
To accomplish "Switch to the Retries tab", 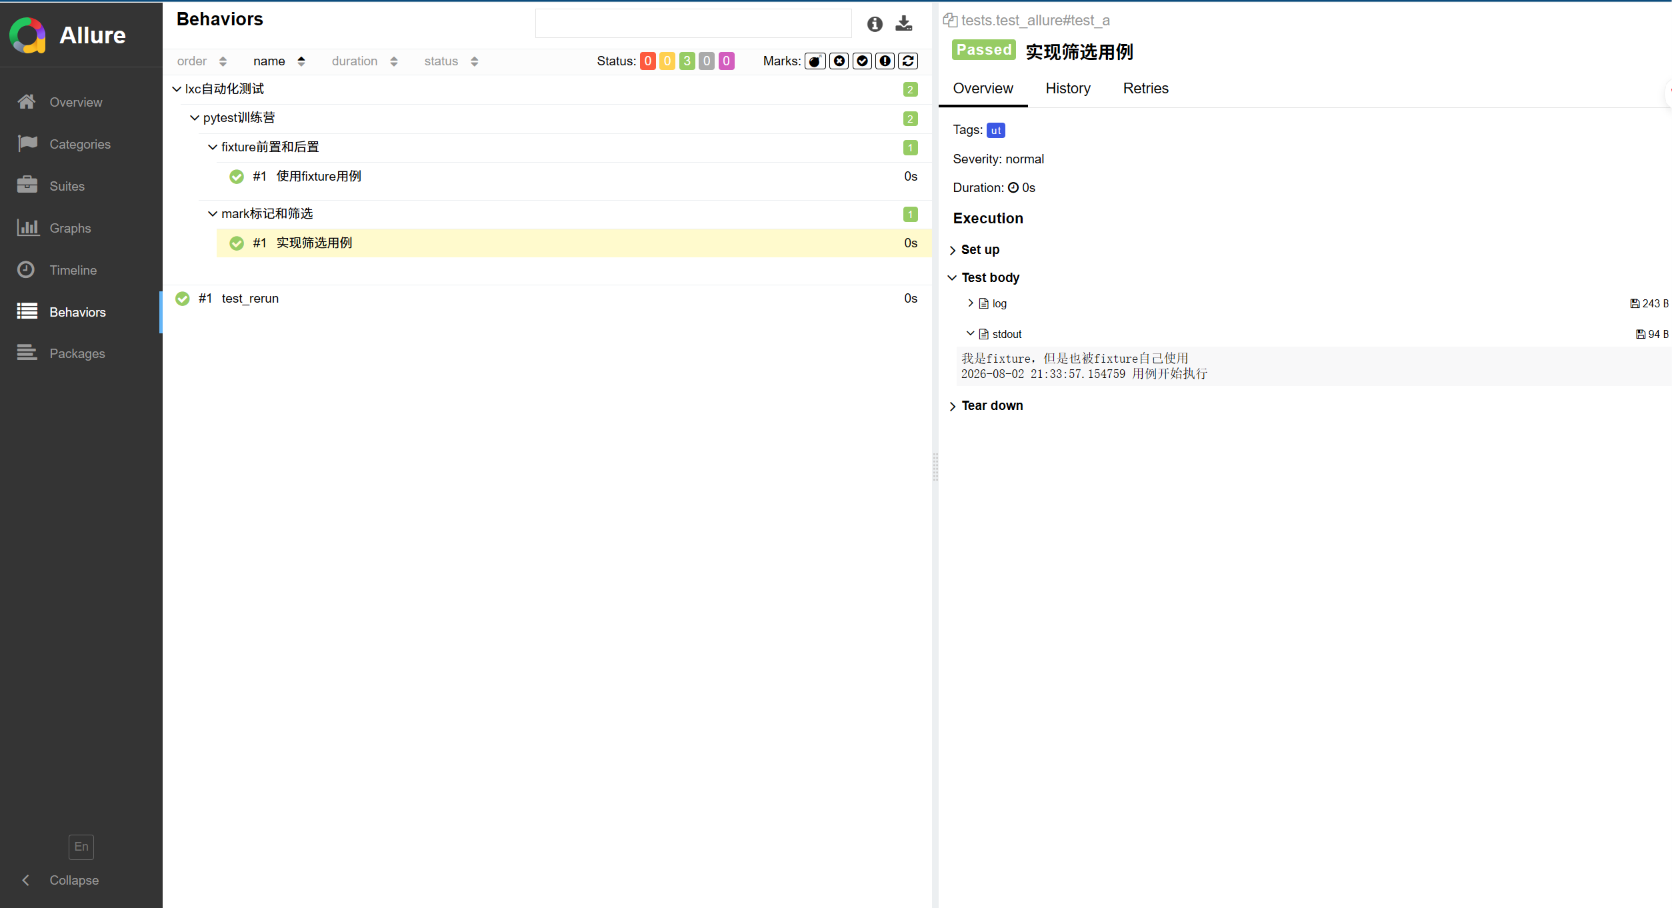I will click(1146, 88).
